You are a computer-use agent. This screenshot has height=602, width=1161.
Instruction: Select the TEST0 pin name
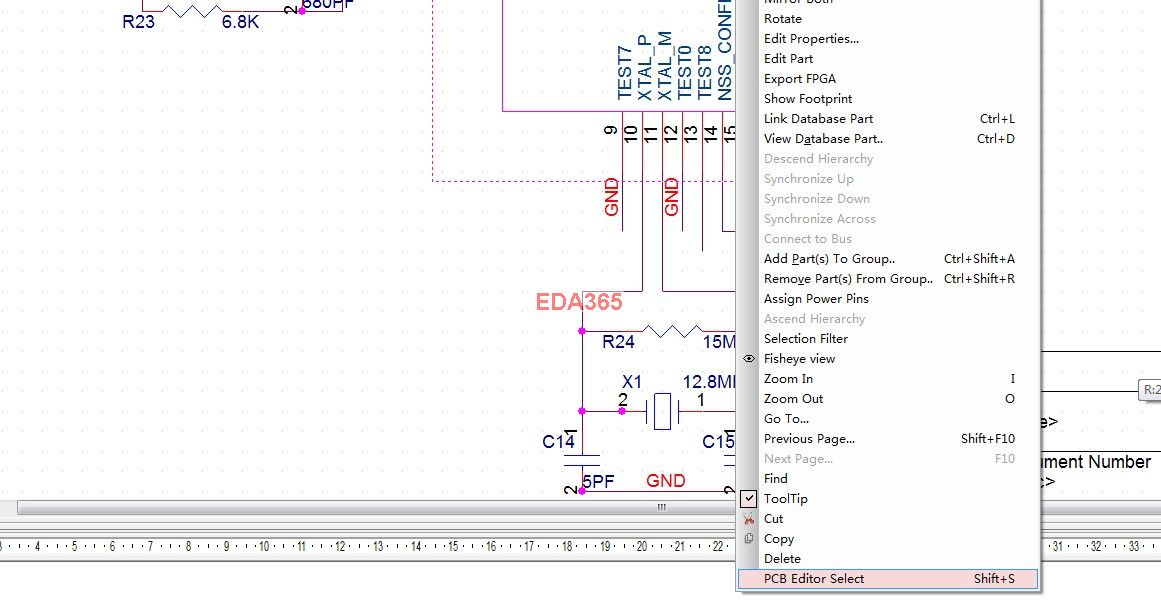click(685, 73)
